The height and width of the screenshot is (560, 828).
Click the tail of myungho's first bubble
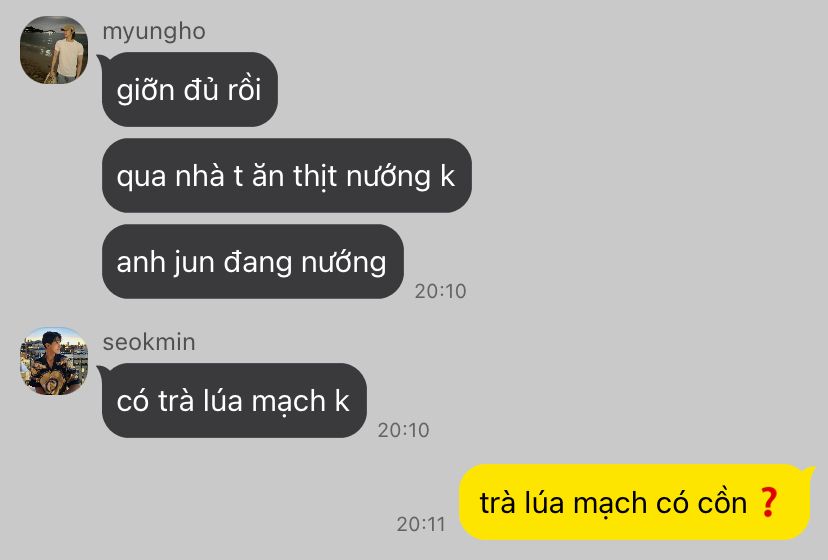click(102, 59)
